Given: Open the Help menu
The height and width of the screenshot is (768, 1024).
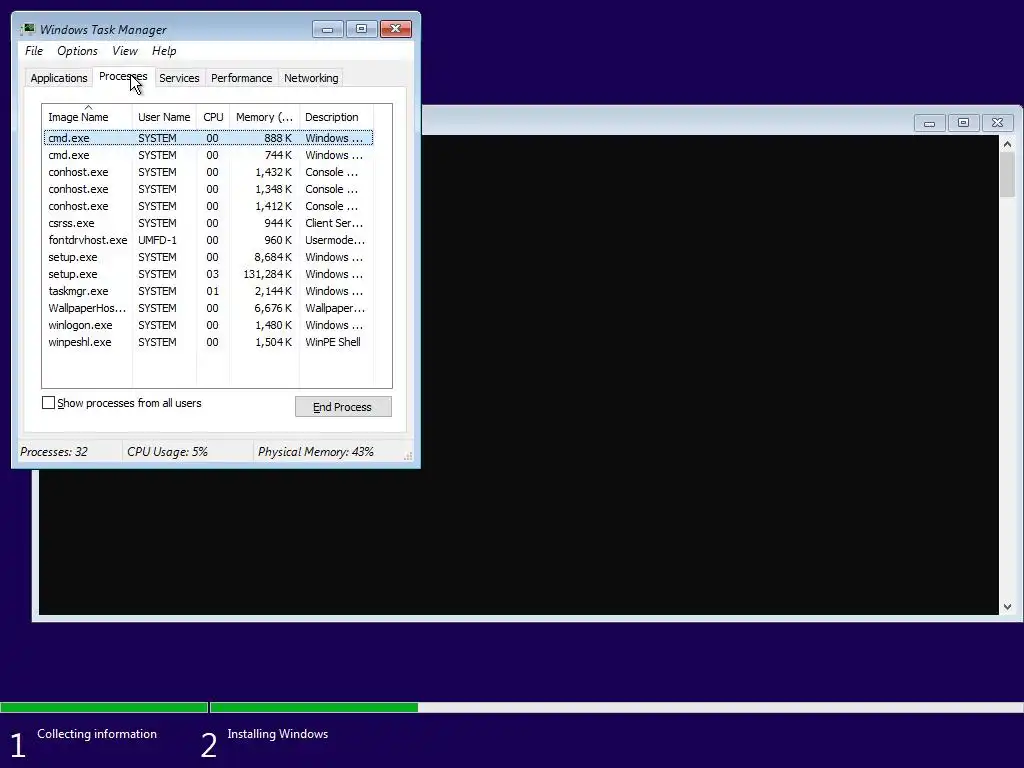Looking at the screenshot, I should tap(164, 51).
